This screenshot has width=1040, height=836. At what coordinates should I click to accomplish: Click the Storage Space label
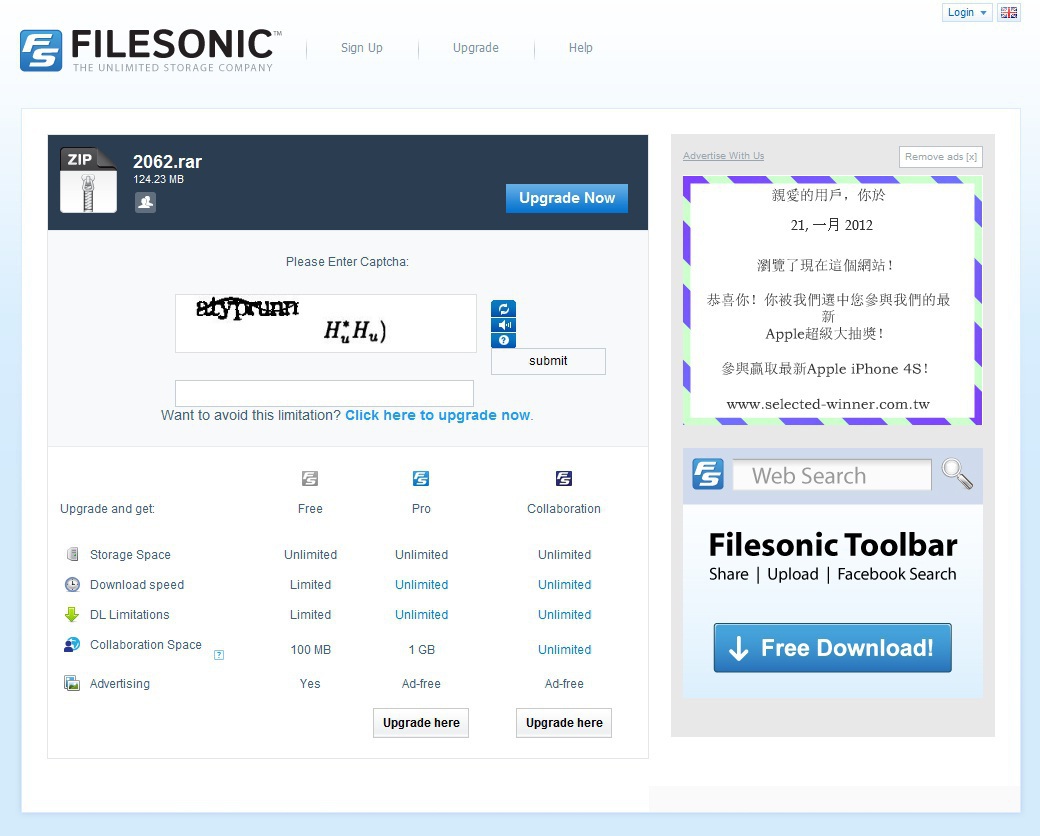pos(131,555)
